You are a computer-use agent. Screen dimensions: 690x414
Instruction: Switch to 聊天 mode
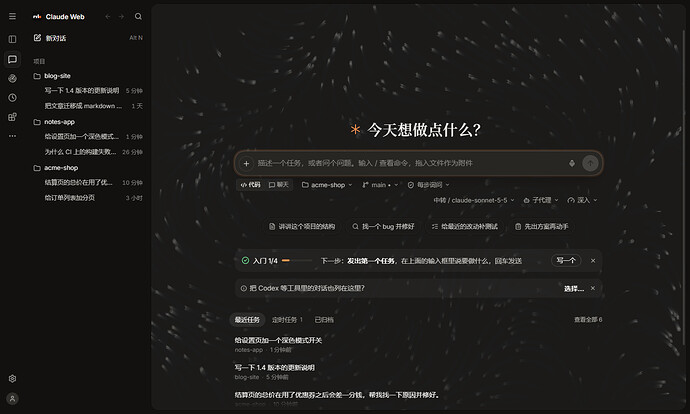279,185
